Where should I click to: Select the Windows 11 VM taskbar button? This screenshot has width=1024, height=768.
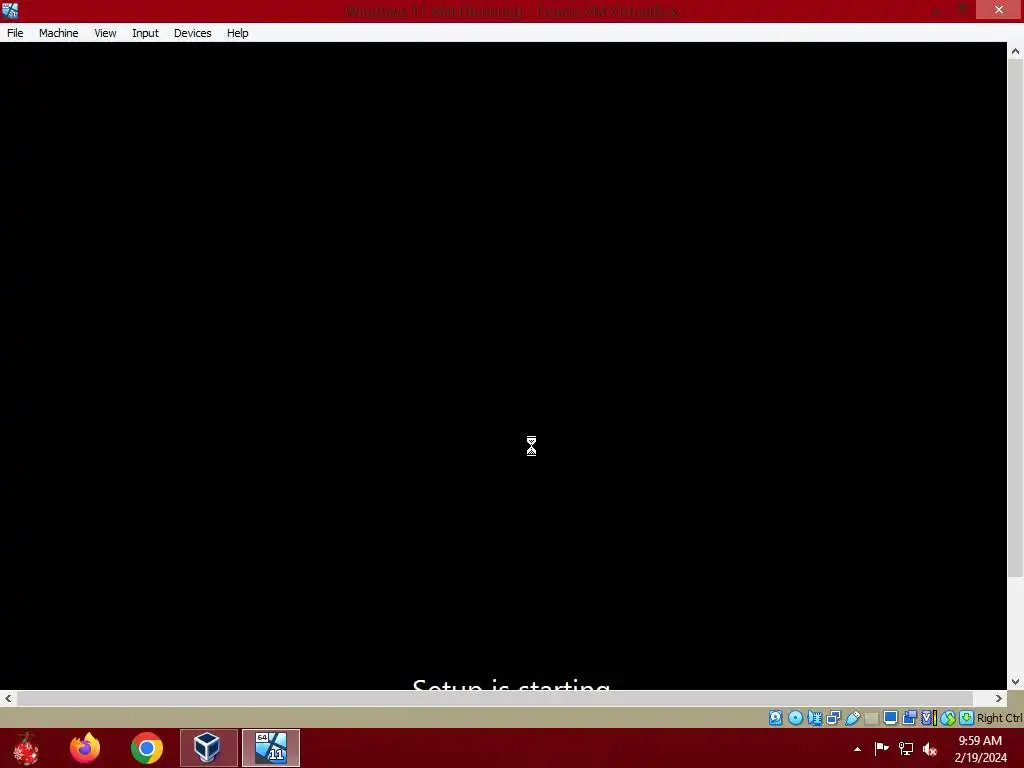[x=271, y=748]
